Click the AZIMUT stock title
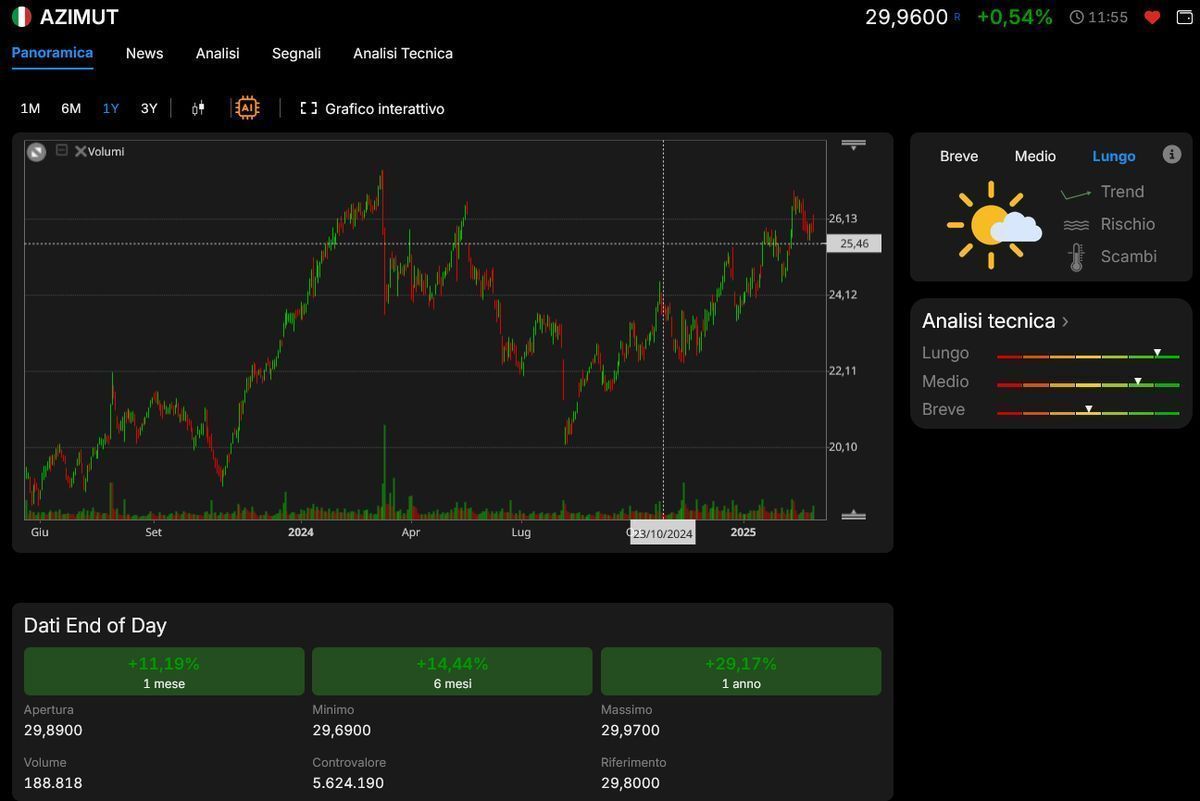 click(x=79, y=17)
